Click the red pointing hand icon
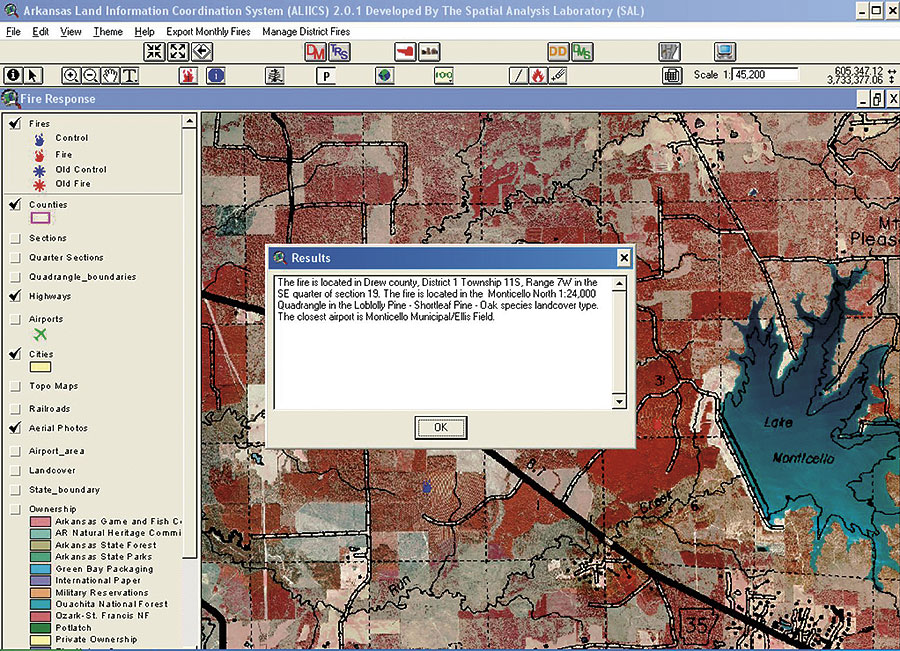 (x=405, y=52)
